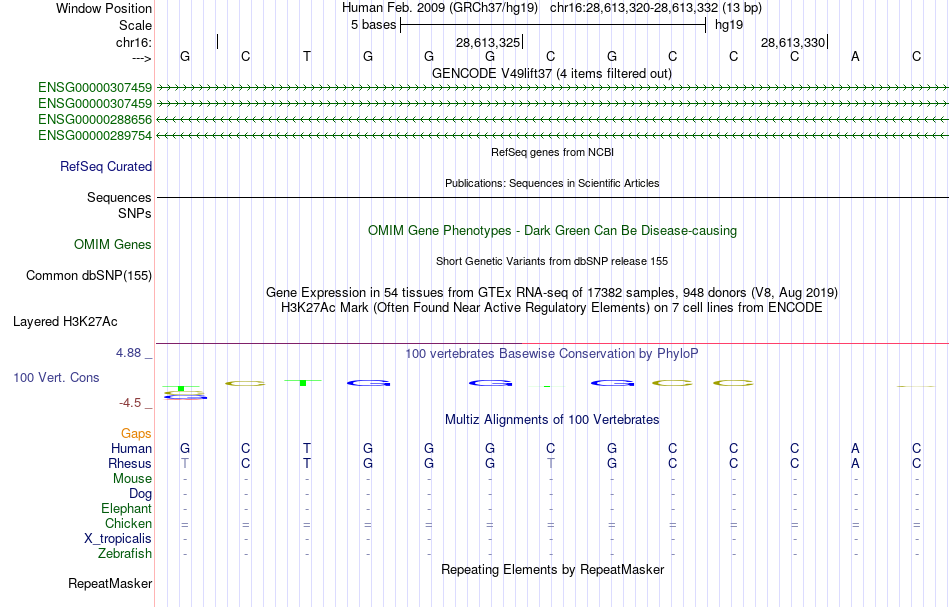Select the Chicken species row label
950x607 pixels.
click(128, 523)
